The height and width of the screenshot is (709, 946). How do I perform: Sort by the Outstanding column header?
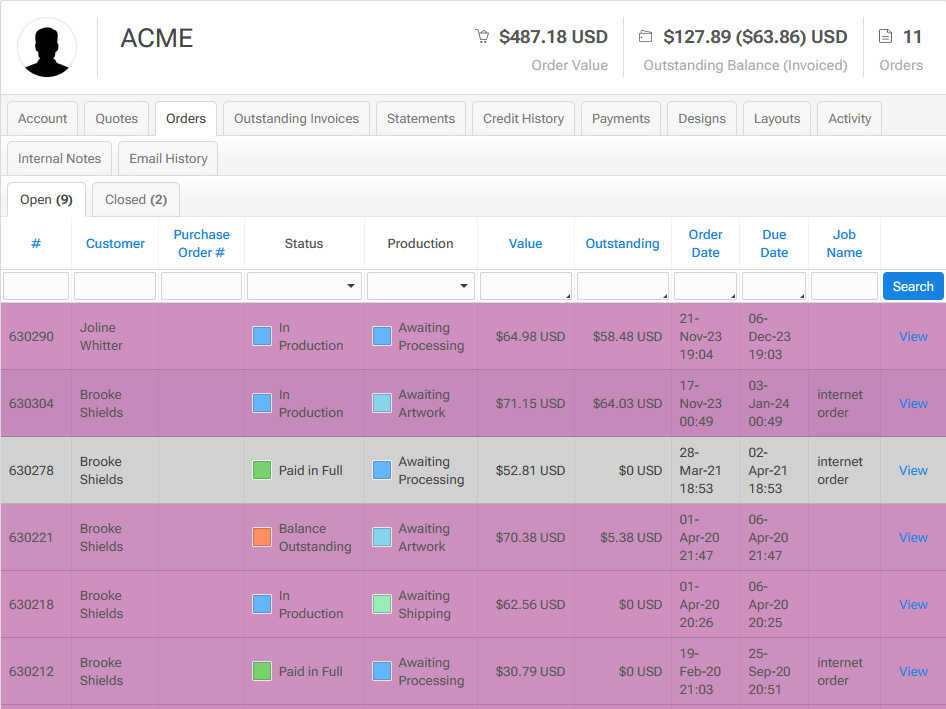point(623,243)
